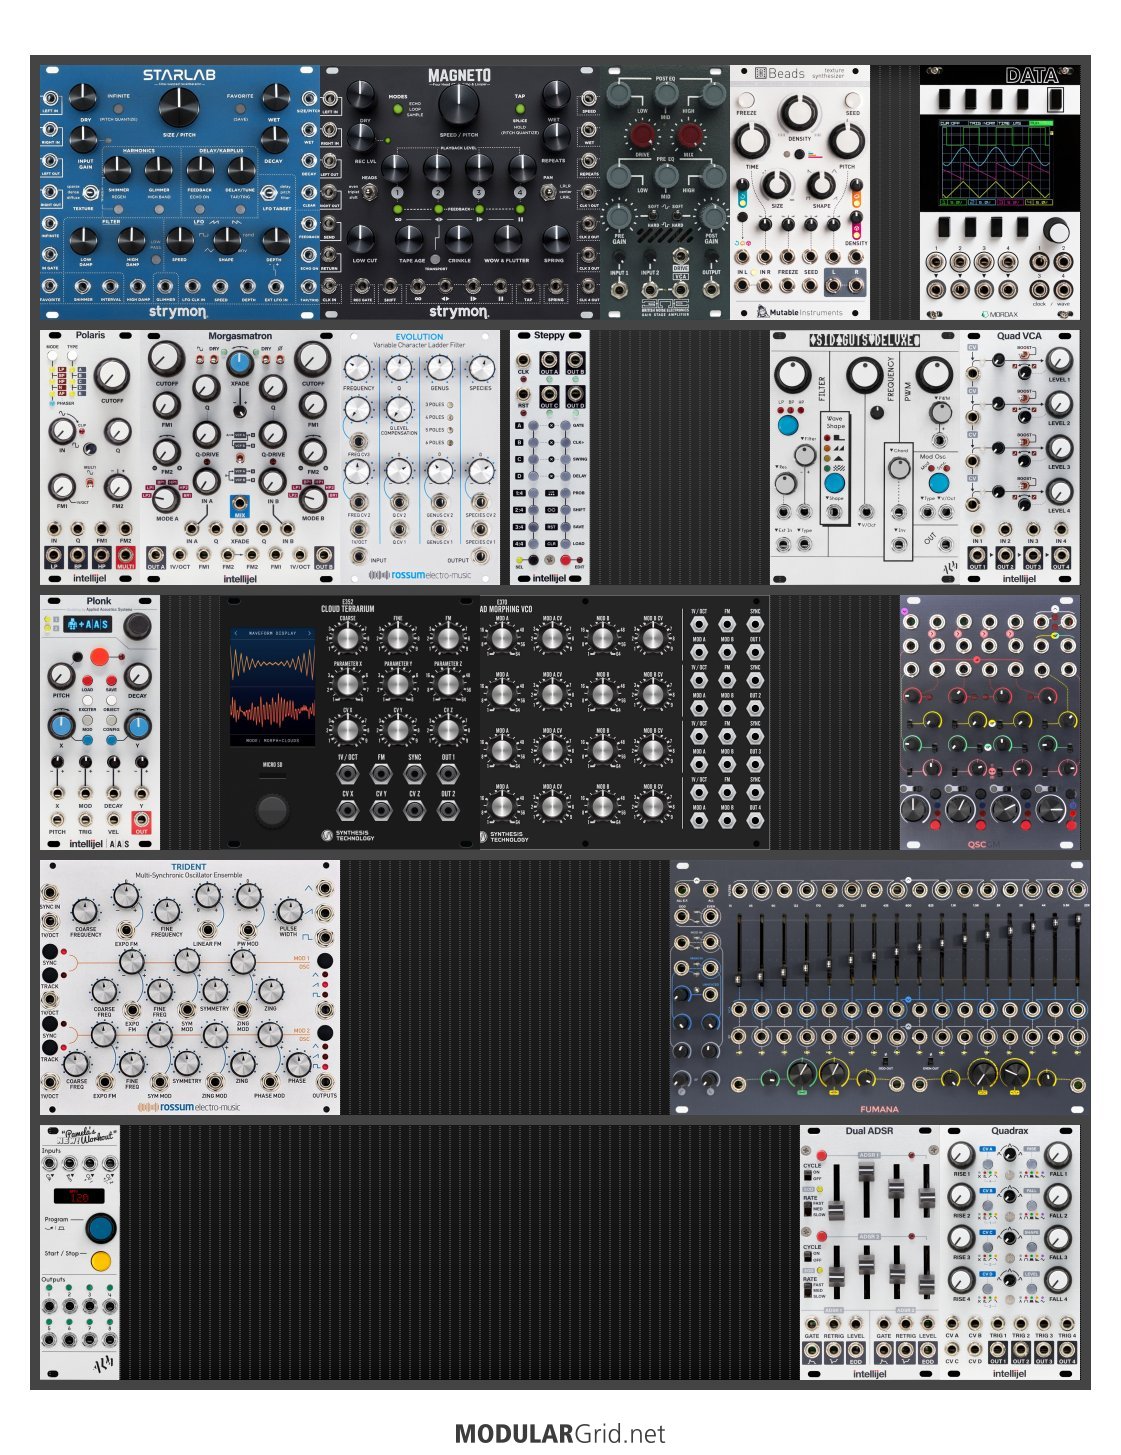Image resolution: width=1121 pixels, height=1455 pixels.
Task: Click the LEVEL 1 knob on Quad VCA
Action: pos(1059,361)
